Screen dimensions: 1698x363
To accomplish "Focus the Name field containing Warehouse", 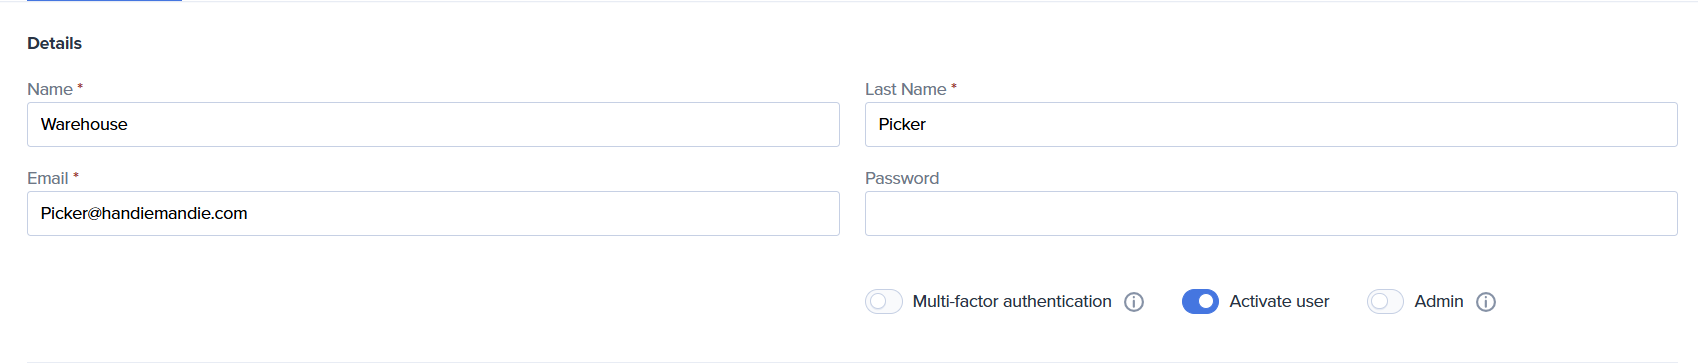I will [433, 124].
